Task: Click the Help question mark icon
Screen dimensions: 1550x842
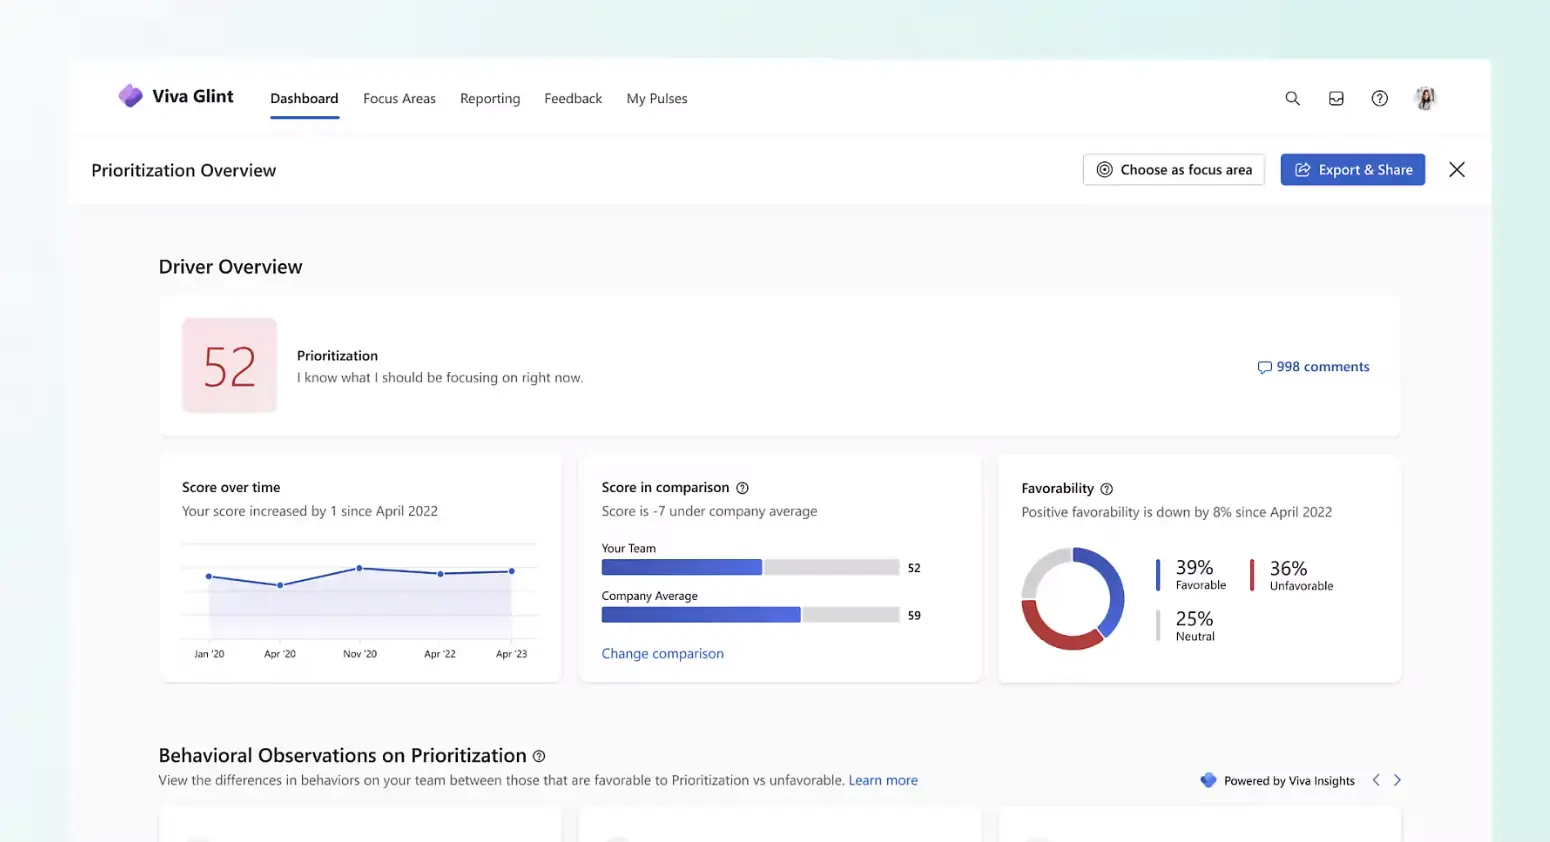Action: [1379, 98]
